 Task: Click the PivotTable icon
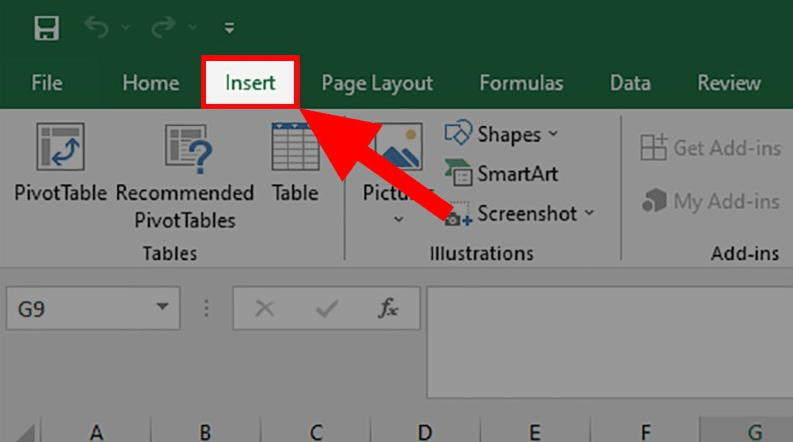(59, 148)
